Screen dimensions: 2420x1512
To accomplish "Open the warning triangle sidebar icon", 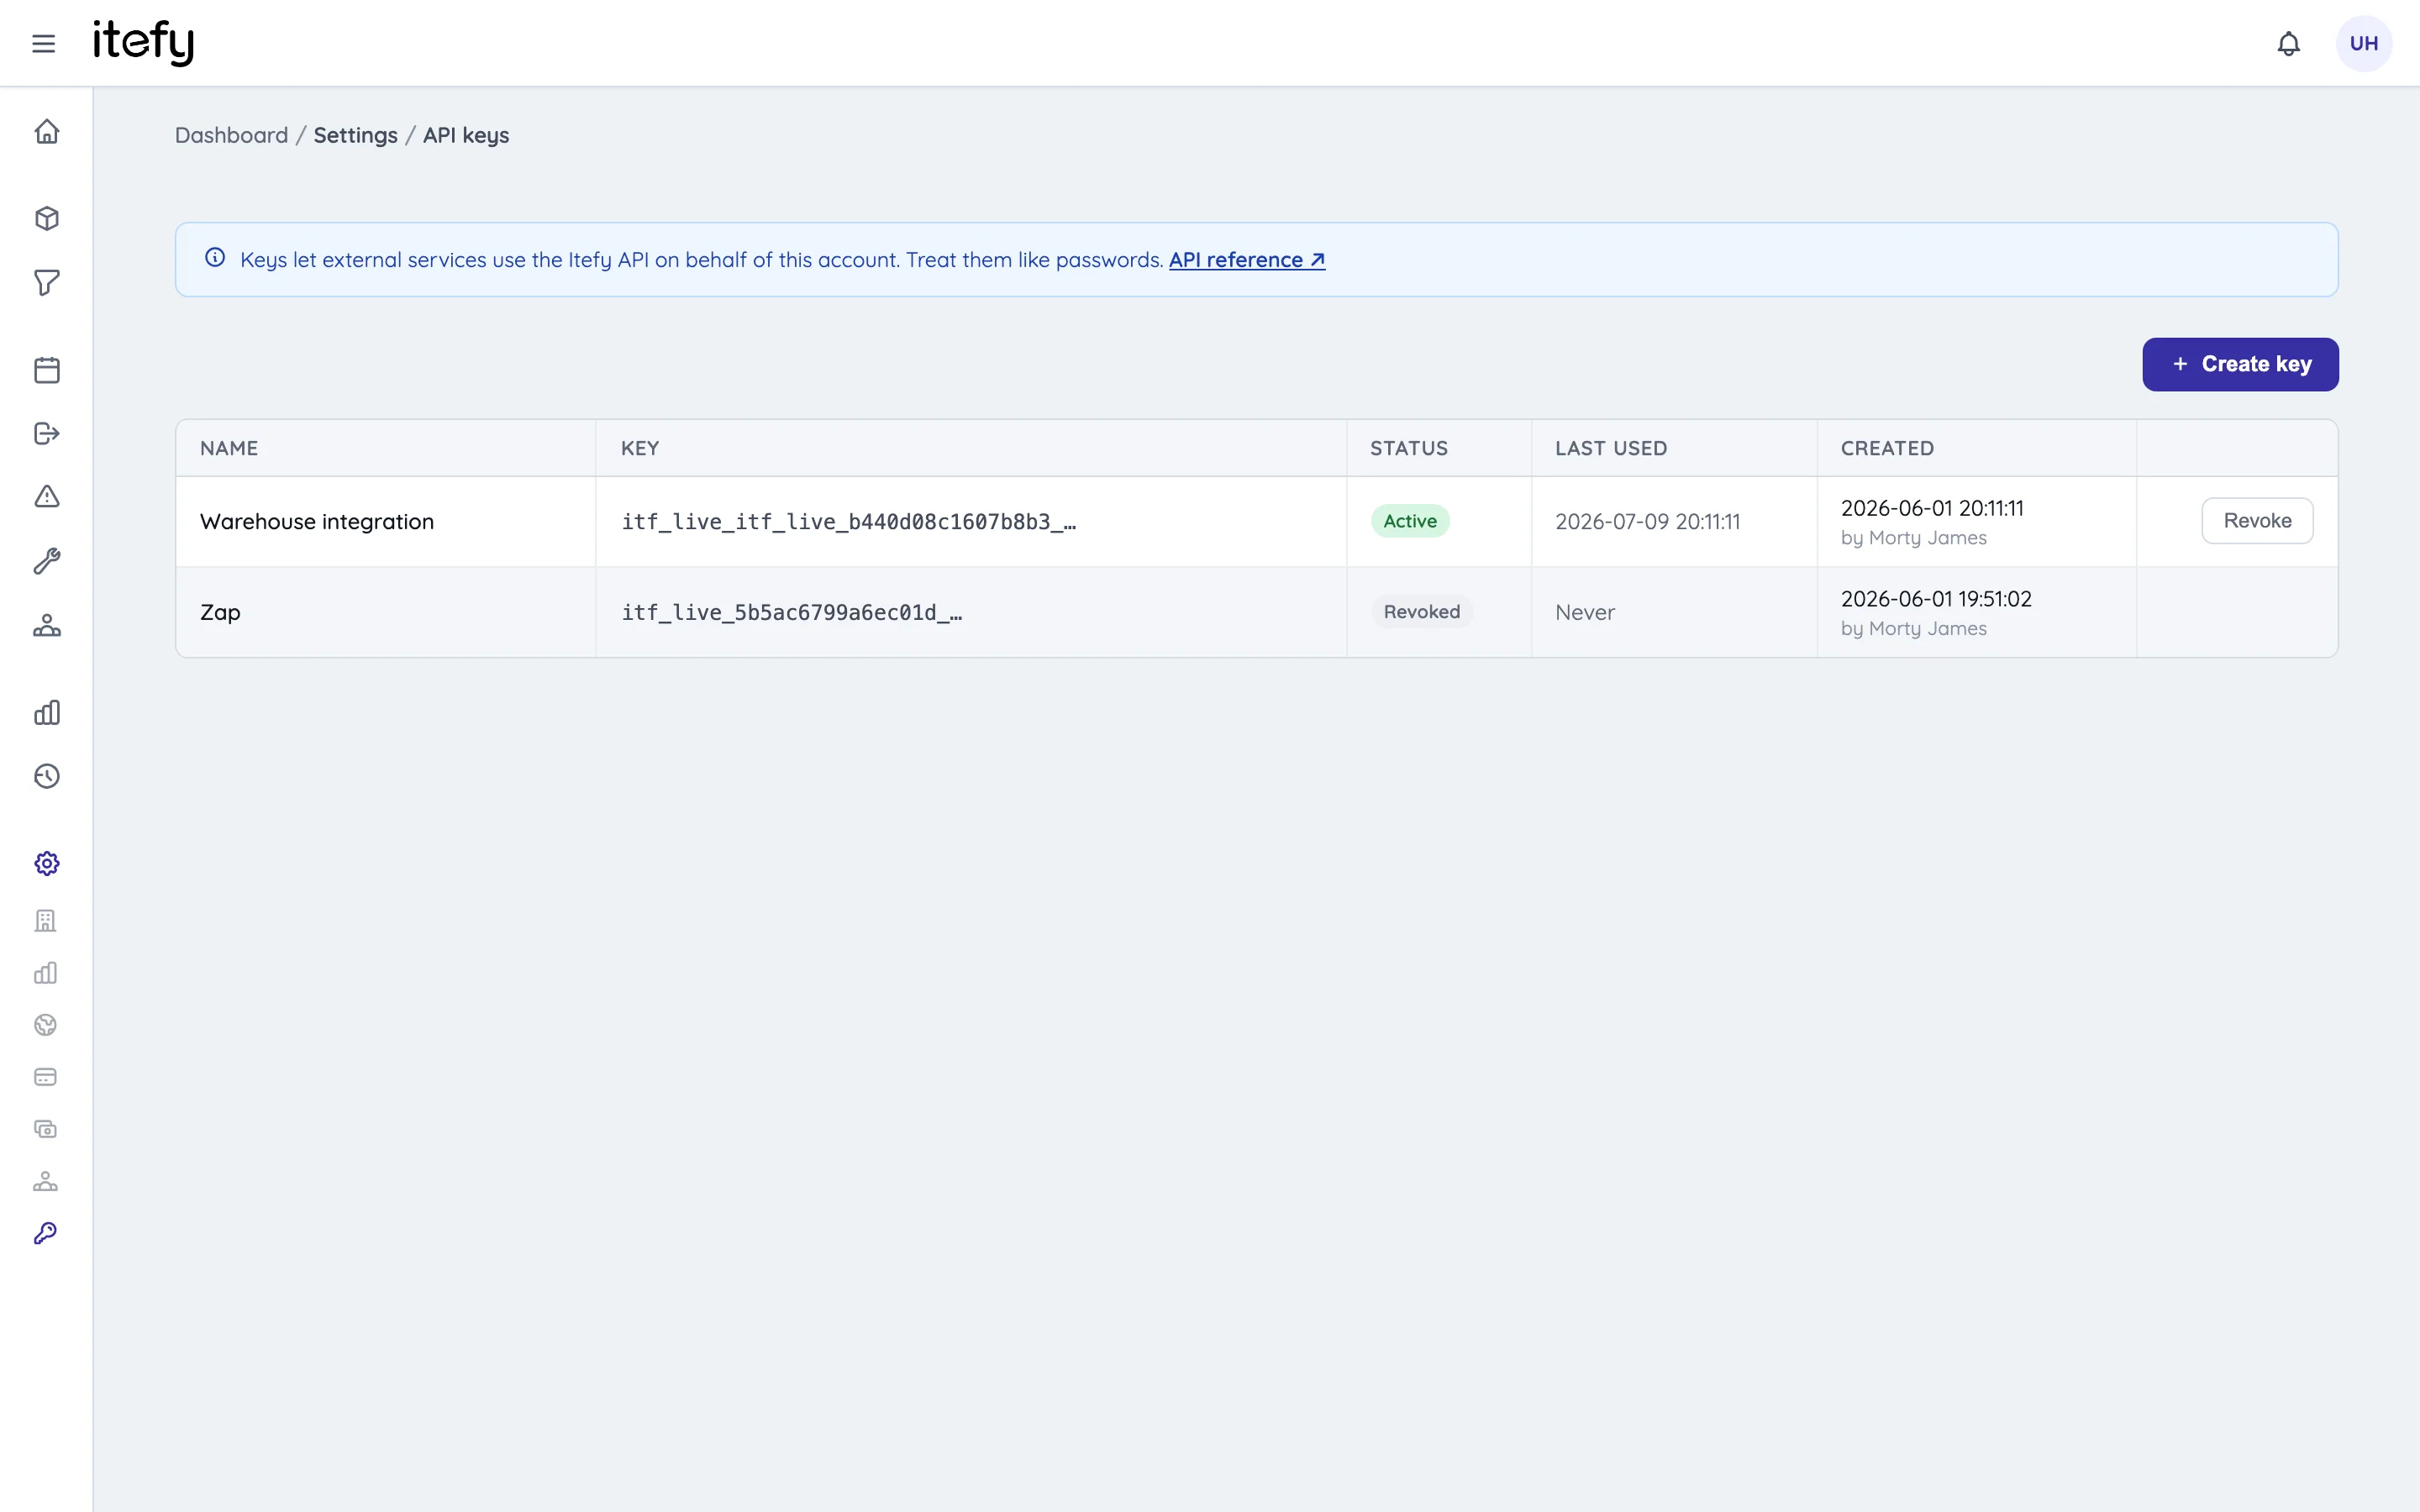I will tap(47, 497).
